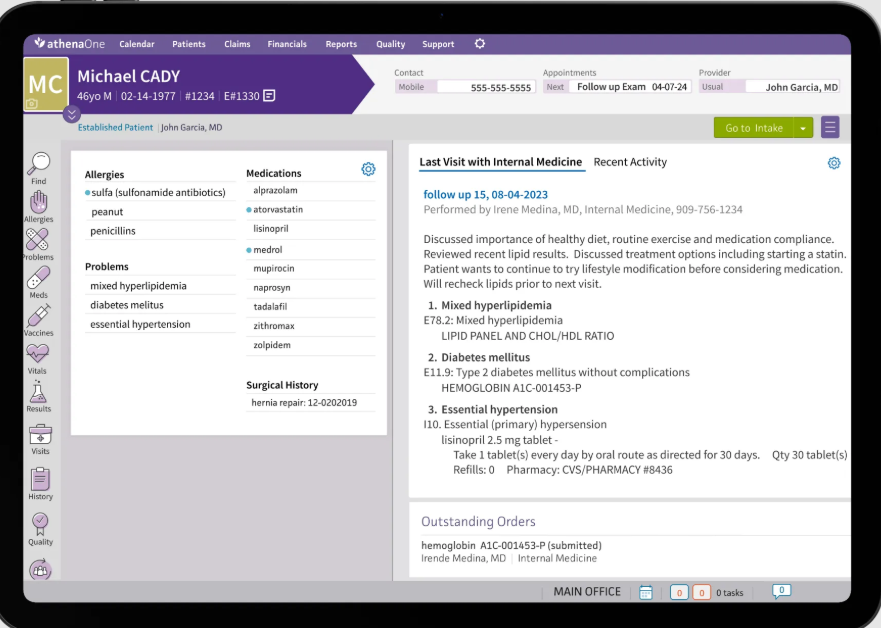The image size is (881, 628).
Task: Open the Go to Intake dropdown arrow
Action: (803, 128)
